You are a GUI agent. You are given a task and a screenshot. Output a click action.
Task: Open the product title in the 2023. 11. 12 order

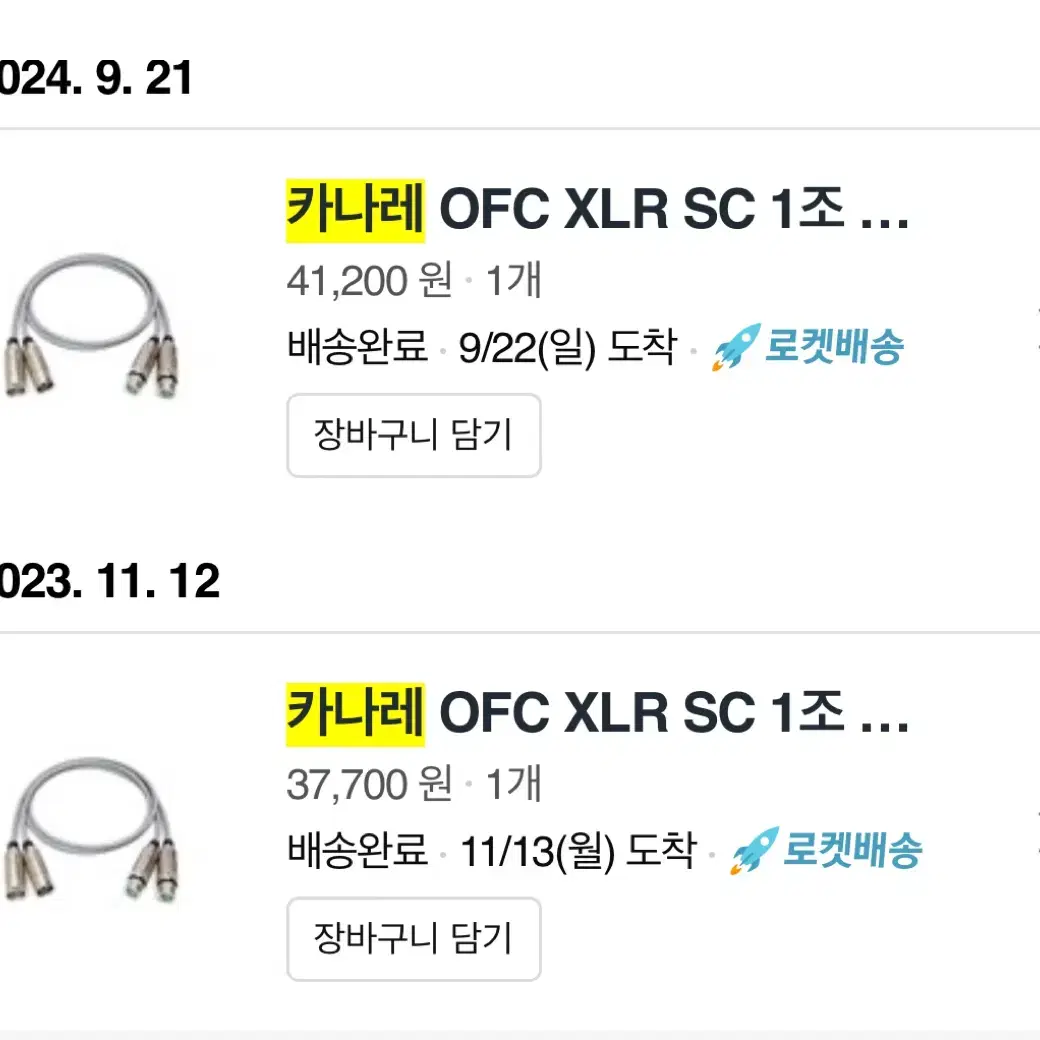[597, 714]
